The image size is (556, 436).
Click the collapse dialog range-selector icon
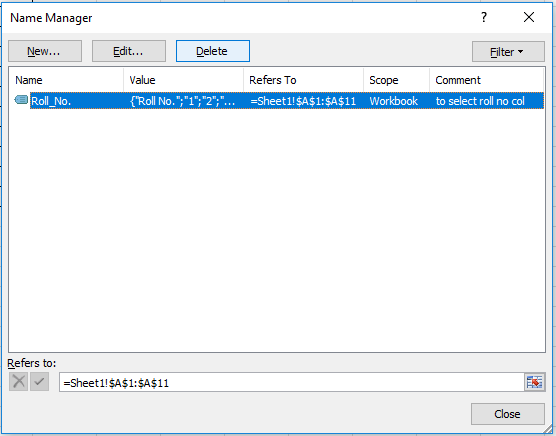[534, 382]
